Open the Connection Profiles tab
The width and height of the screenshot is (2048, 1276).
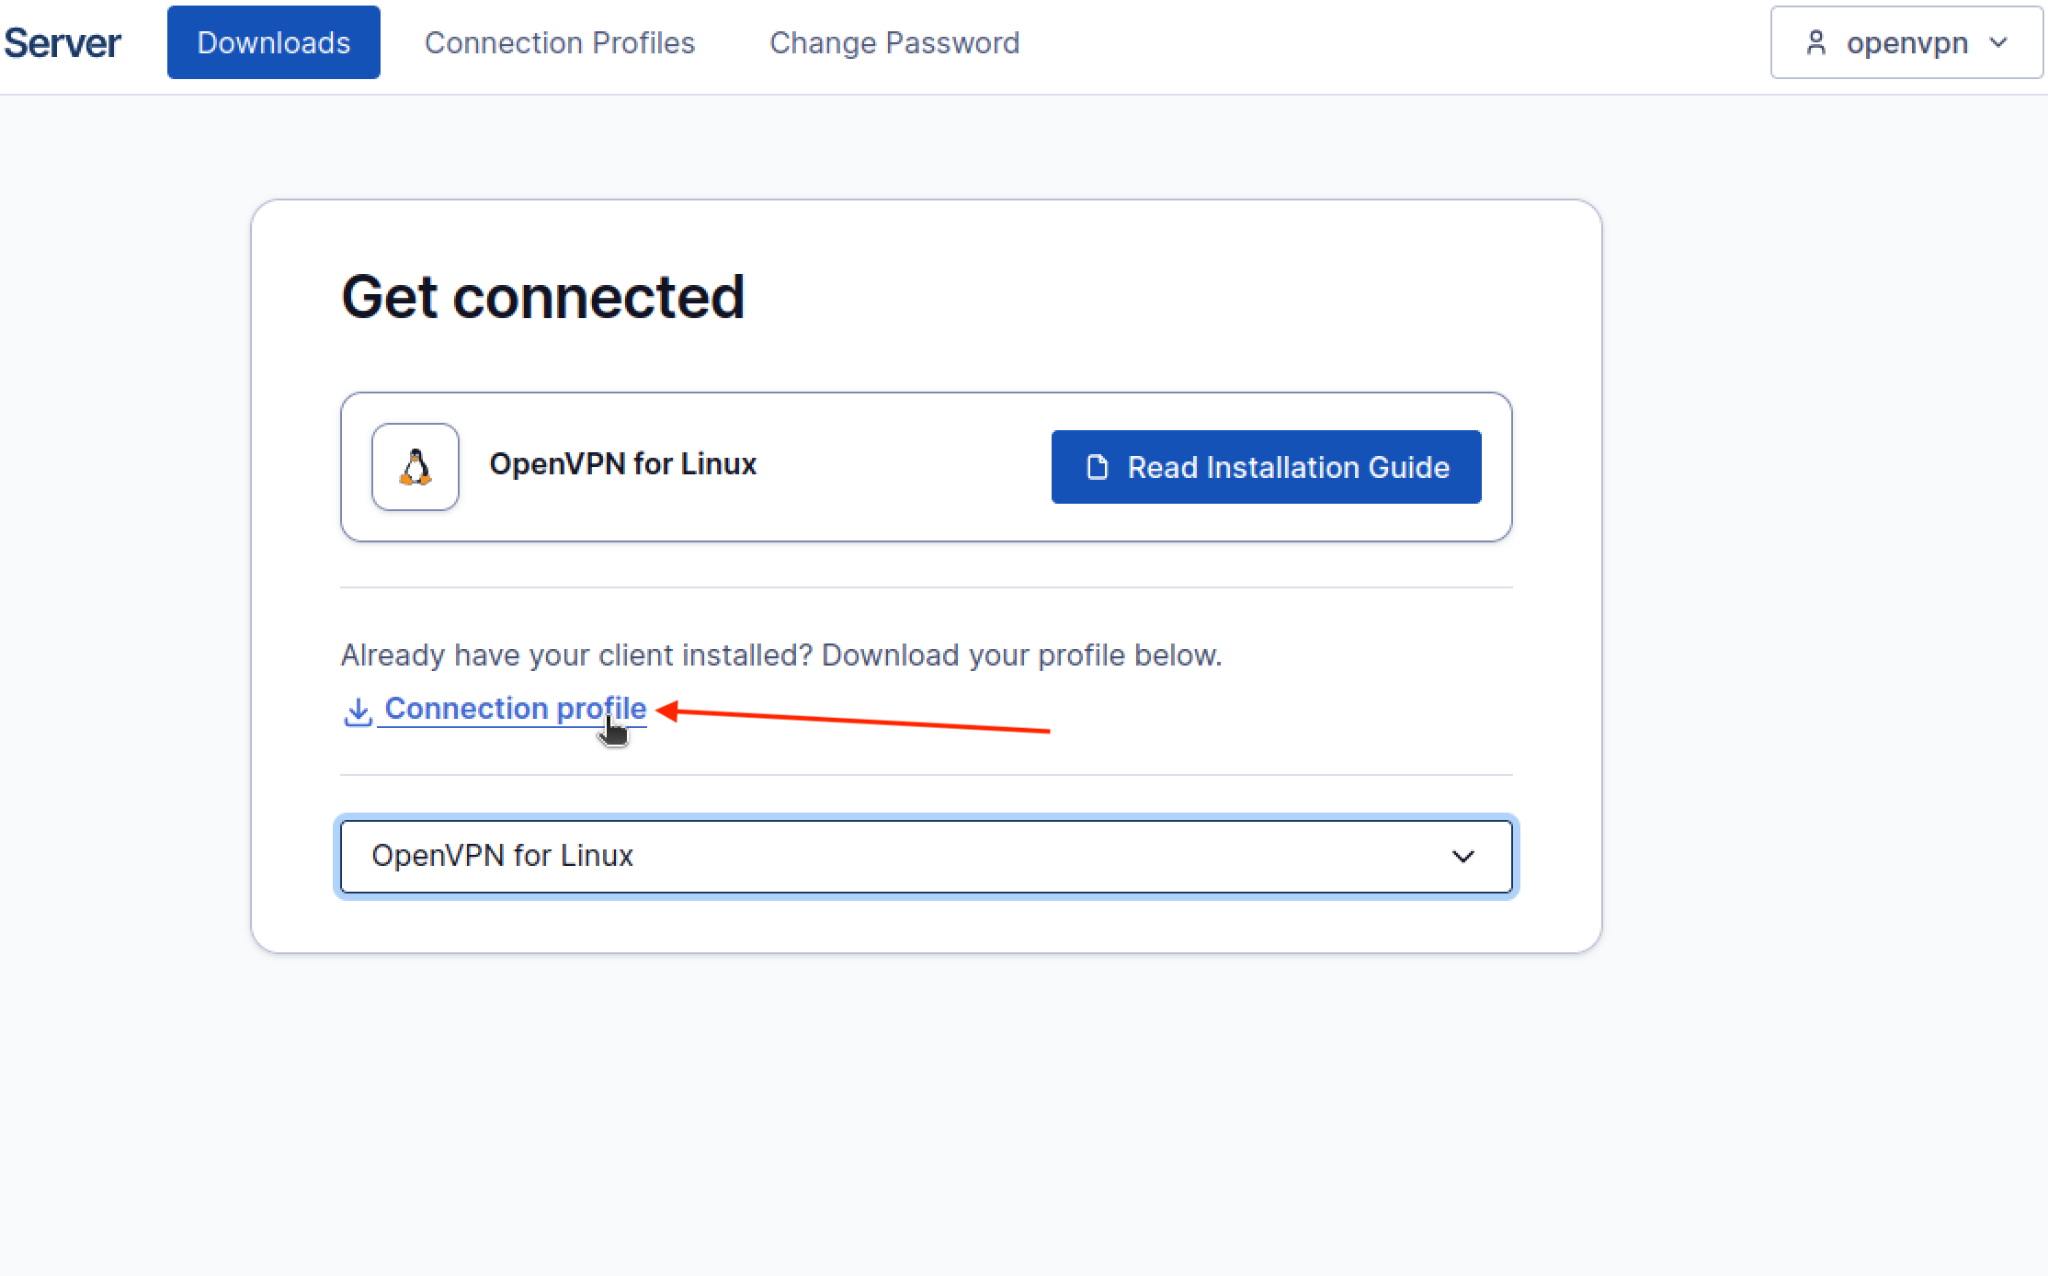point(559,43)
